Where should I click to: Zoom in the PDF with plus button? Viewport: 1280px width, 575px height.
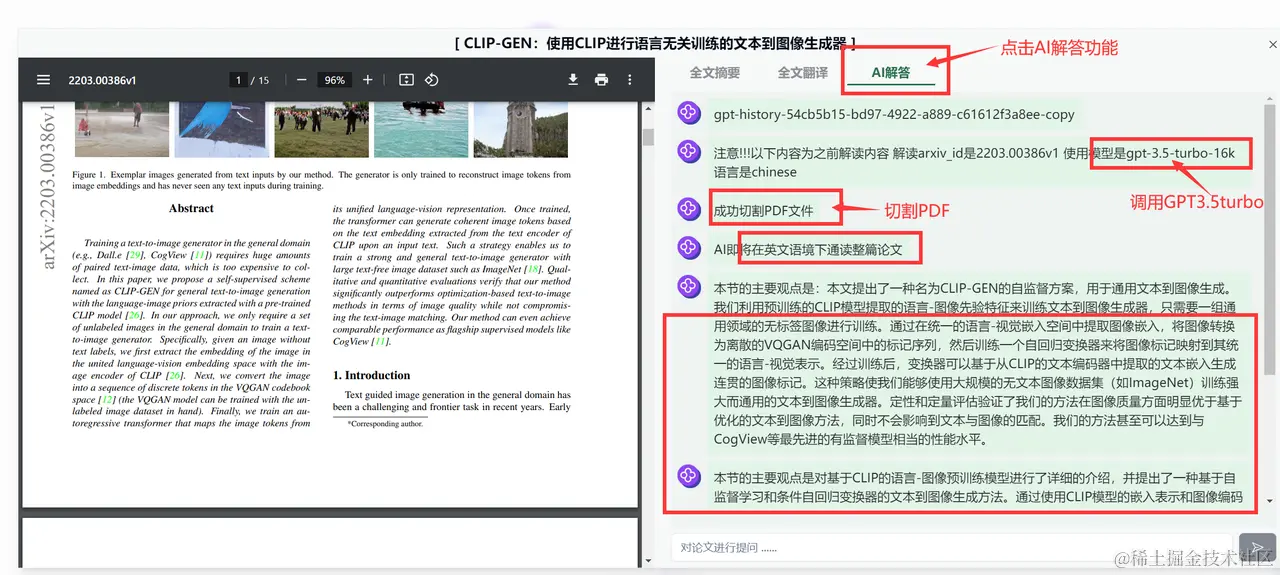[368, 80]
